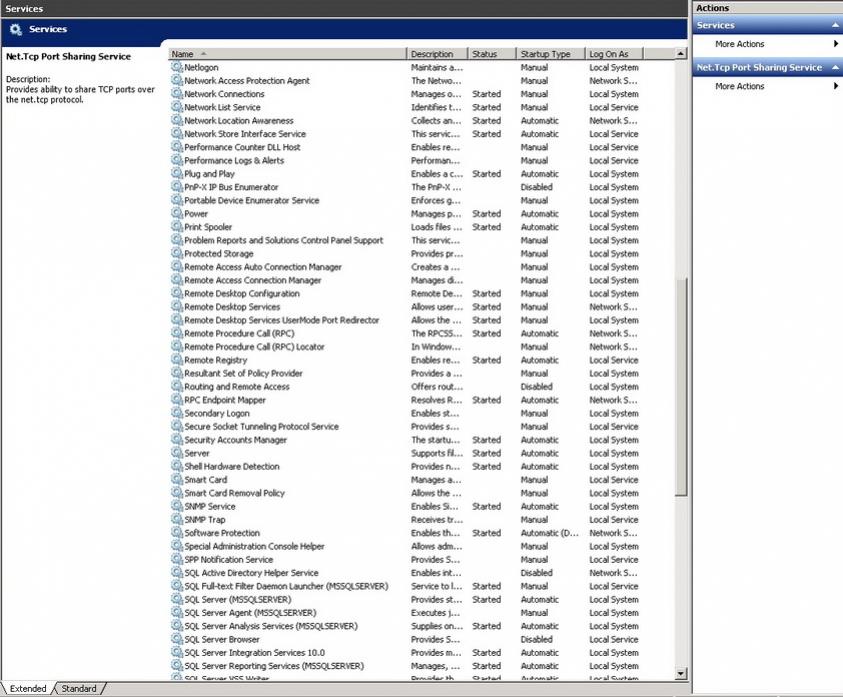Viewport: 843px width, 697px height.
Task: Click the vertical scrollbar thumb
Action: (x=681, y=386)
